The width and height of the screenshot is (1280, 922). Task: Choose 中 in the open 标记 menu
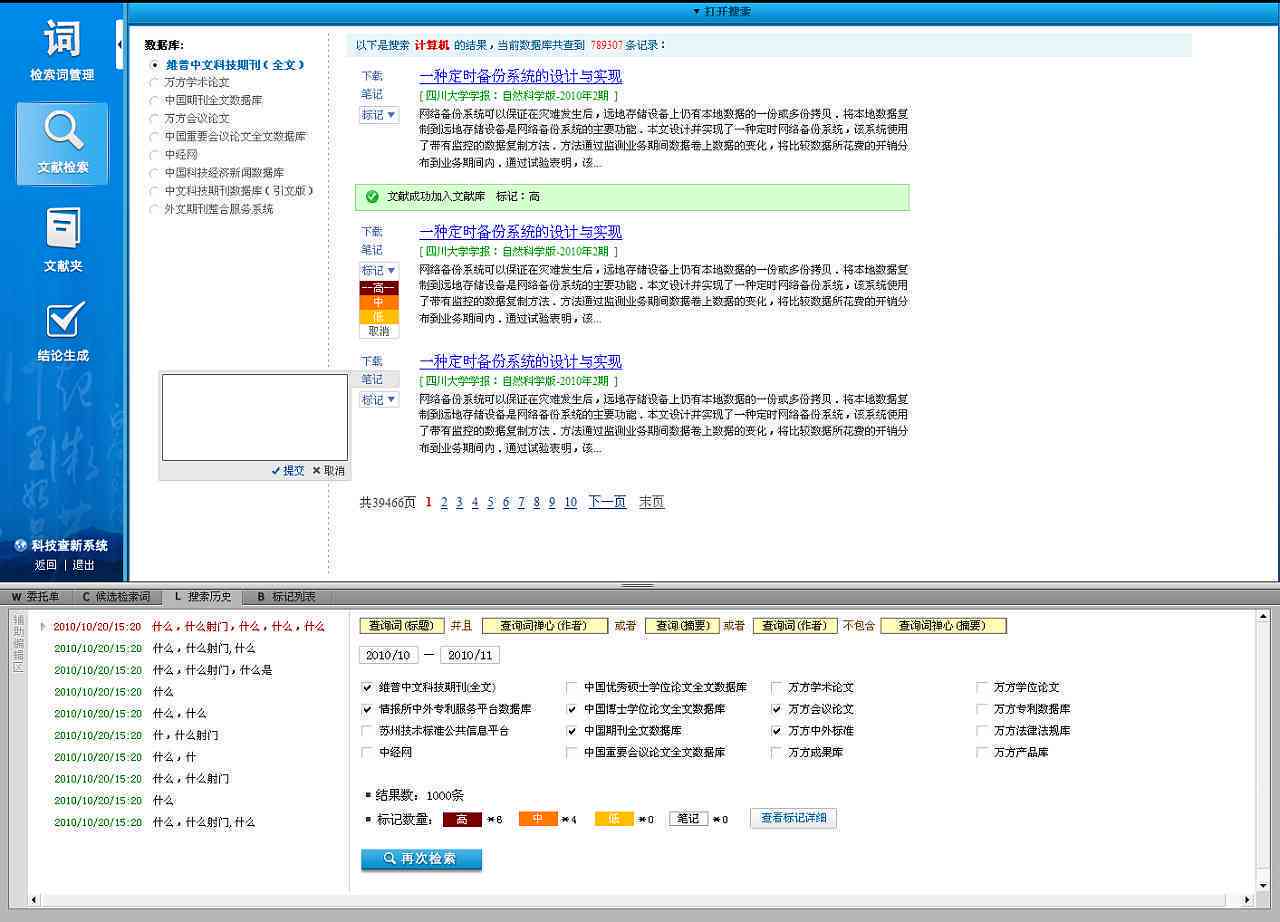click(x=379, y=302)
